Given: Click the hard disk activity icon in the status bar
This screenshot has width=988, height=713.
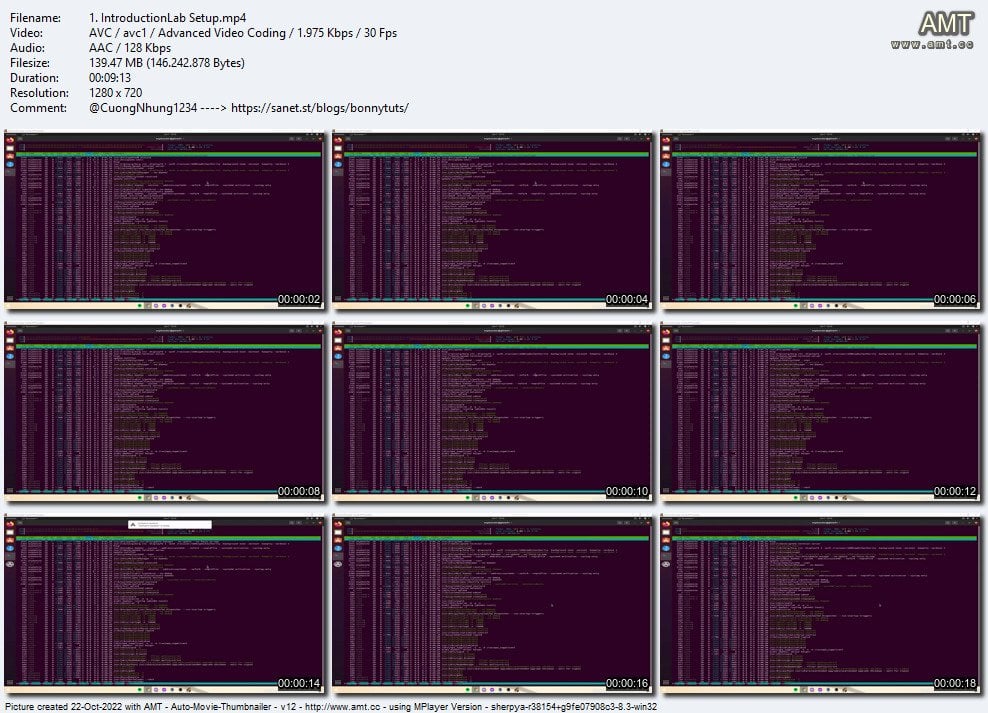Looking at the screenshot, I should point(139,305).
